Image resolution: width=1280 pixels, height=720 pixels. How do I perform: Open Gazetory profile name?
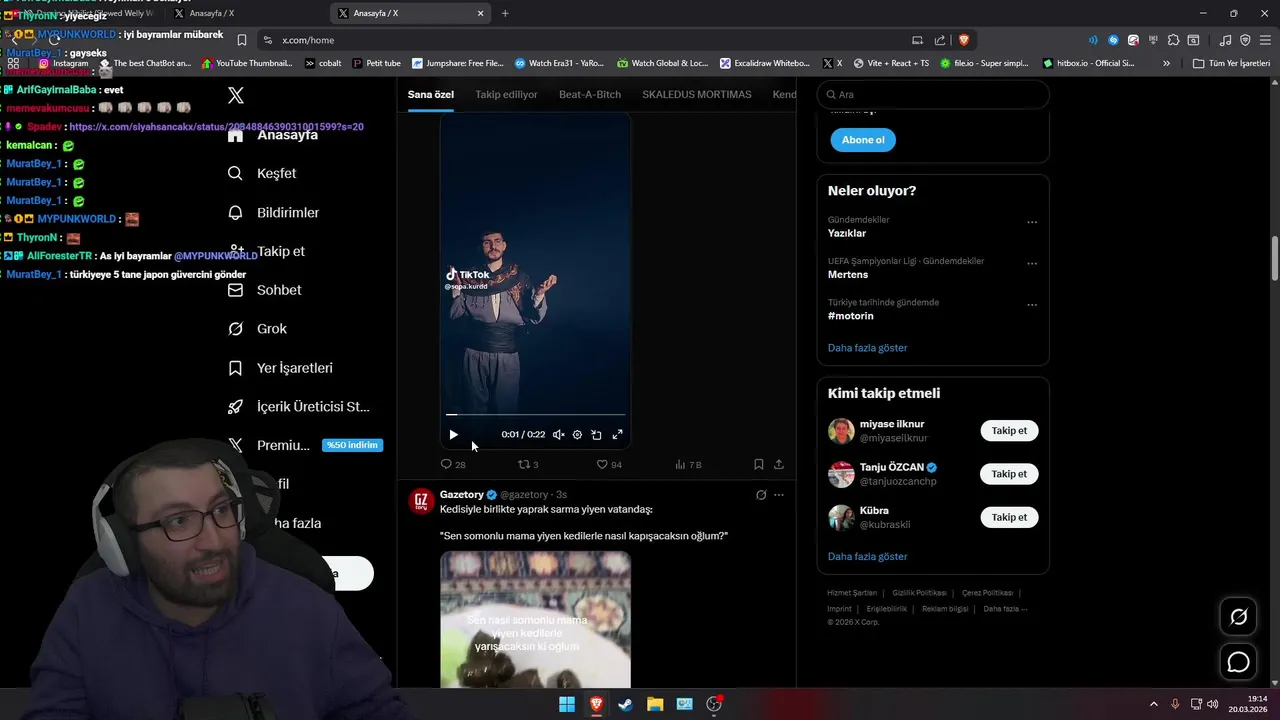coord(461,494)
